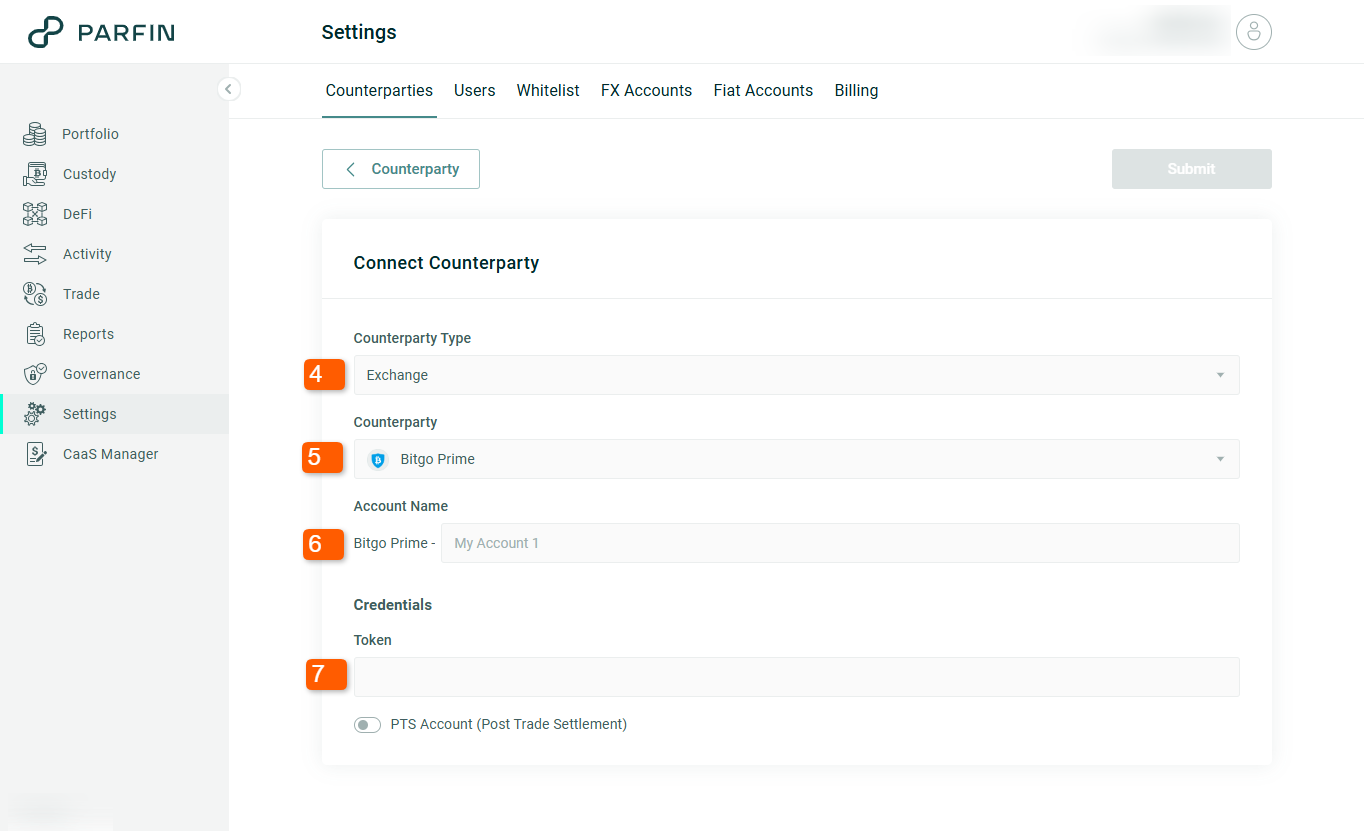The height and width of the screenshot is (831, 1364).
Task: Open the Portfolio coins icon
Action: pos(35,134)
